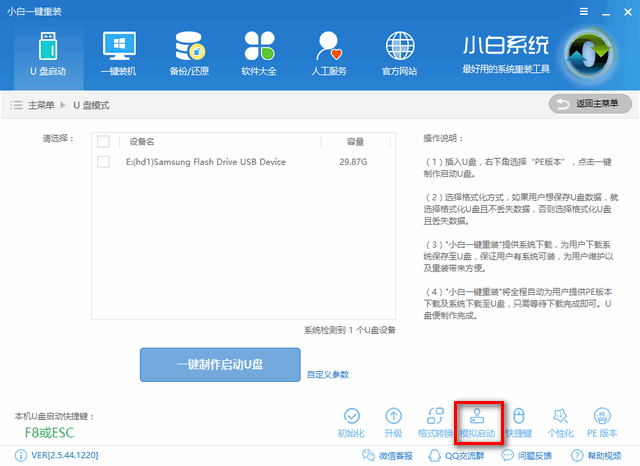Image resolution: width=640 pixels, height=466 pixels.
Task: Click the 初始化 initialize icon
Action: pyautogui.click(x=351, y=423)
